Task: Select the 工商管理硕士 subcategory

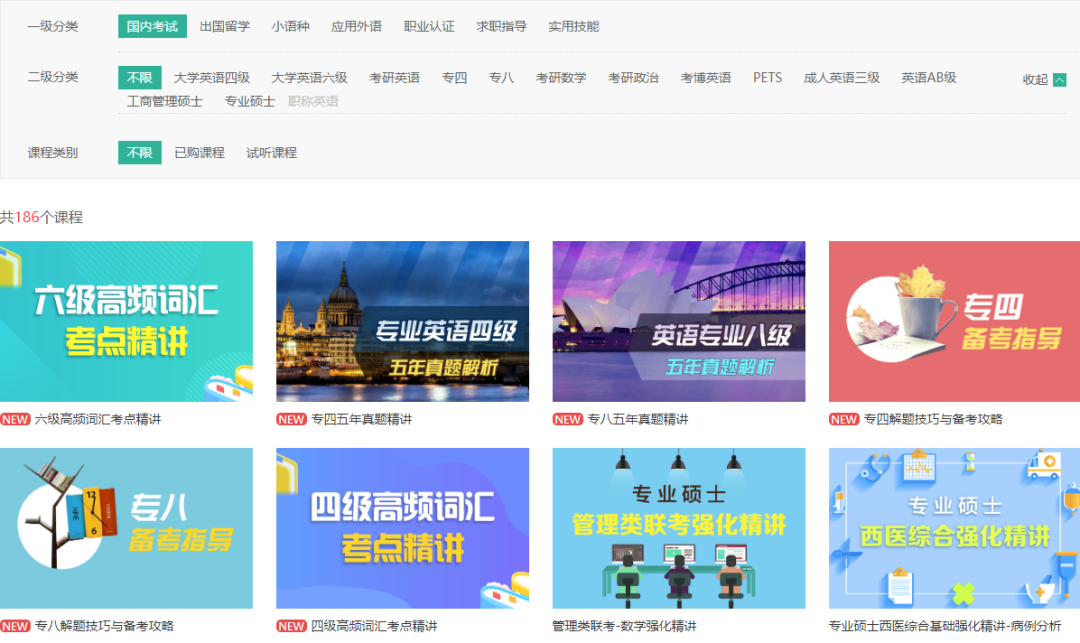Action: pos(164,101)
